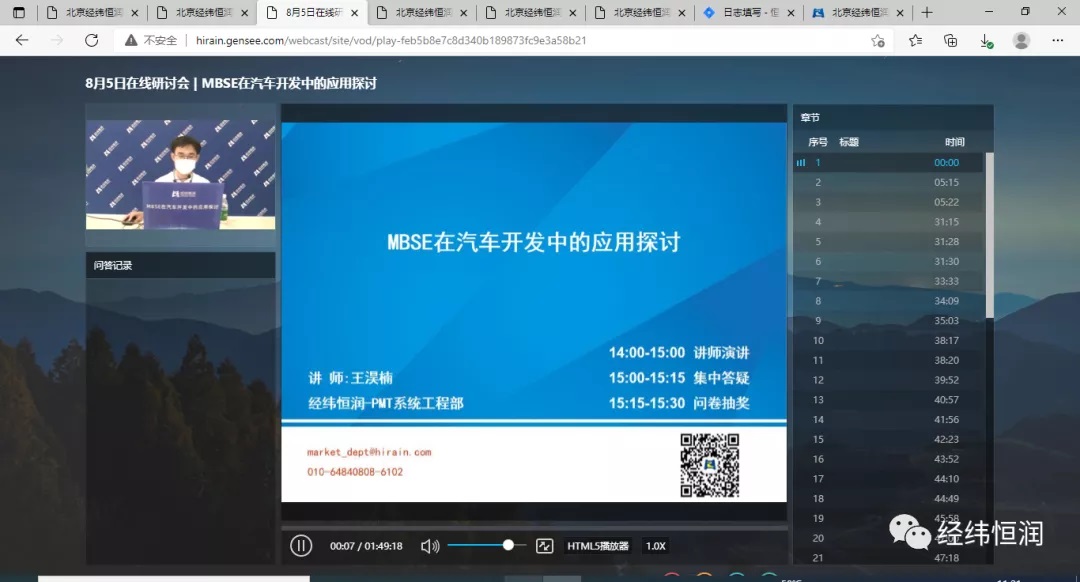1080x582 pixels.
Task: Click the 标题 column header
Action: tap(849, 142)
